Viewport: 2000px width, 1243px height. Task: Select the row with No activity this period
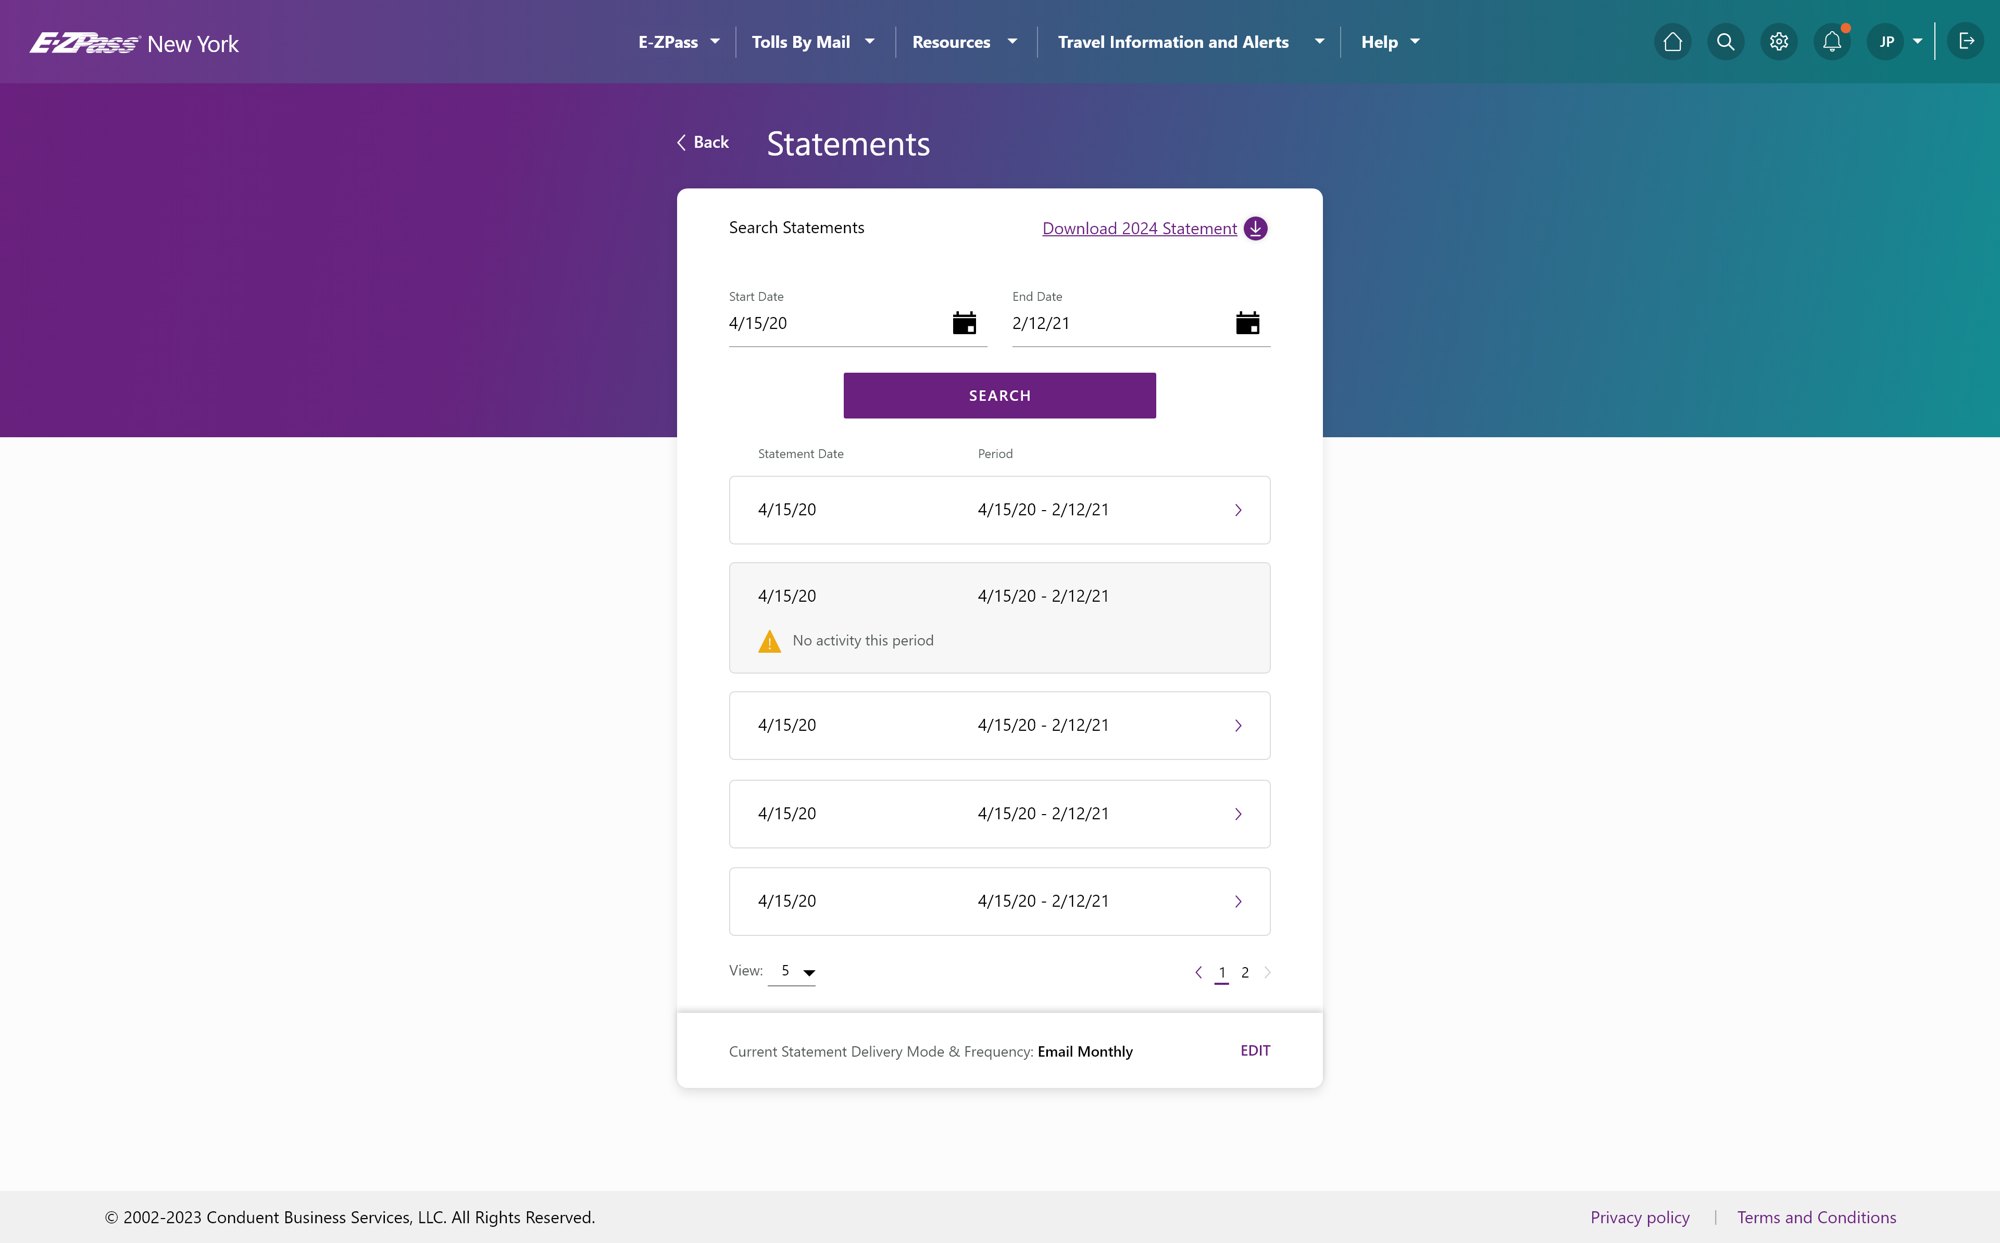pos(999,617)
